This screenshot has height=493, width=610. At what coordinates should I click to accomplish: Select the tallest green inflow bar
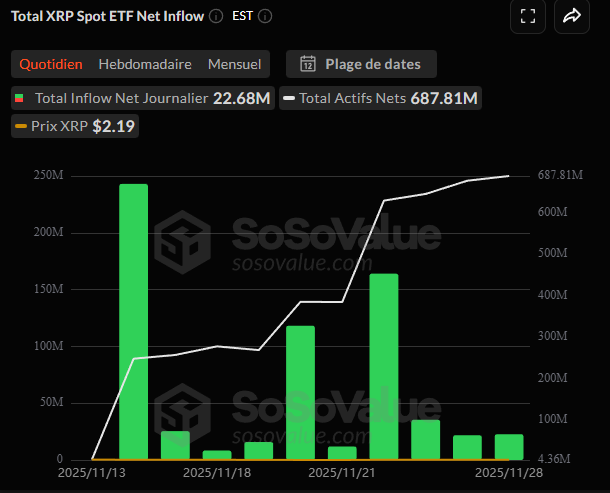click(133, 320)
